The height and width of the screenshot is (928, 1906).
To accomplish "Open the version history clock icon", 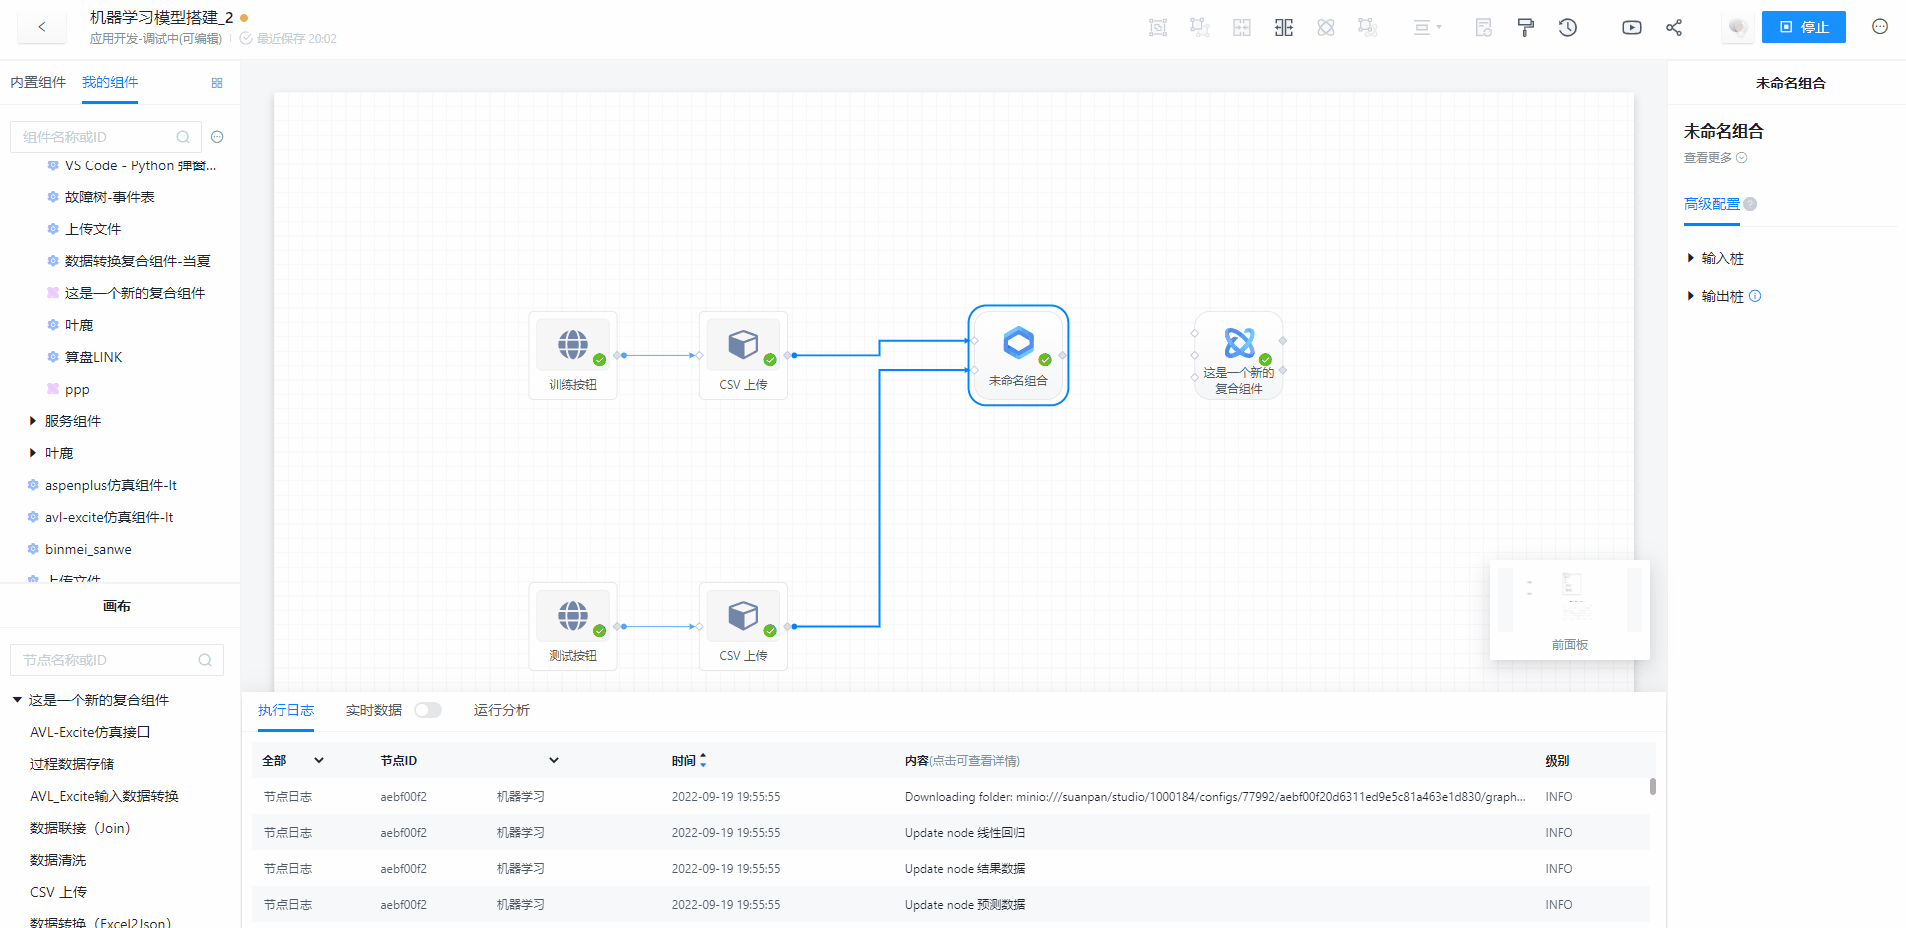I will point(1567,28).
